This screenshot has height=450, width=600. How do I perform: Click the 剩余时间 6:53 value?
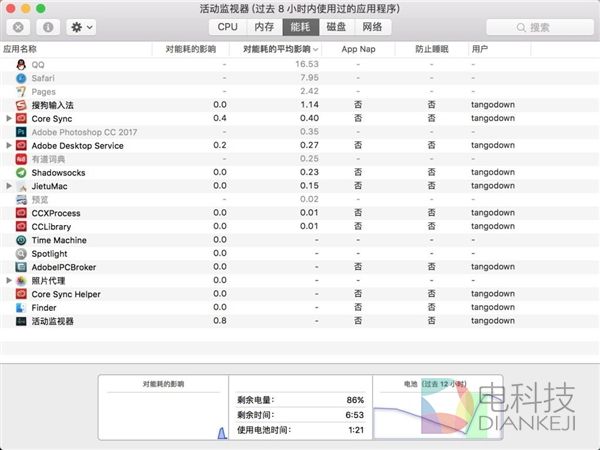pos(354,415)
